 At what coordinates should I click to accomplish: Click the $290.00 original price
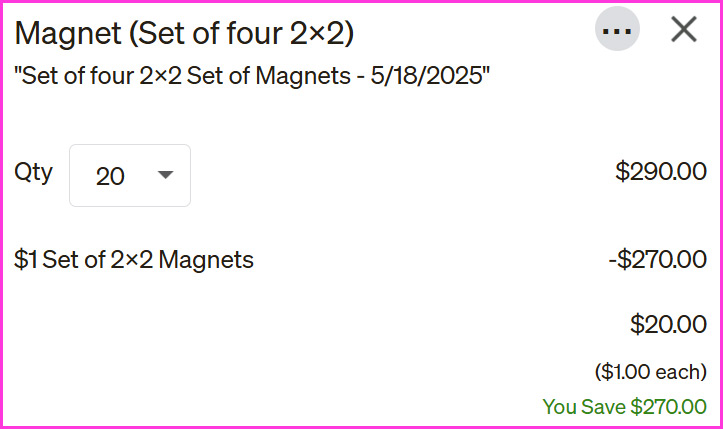[x=660, y=172]
